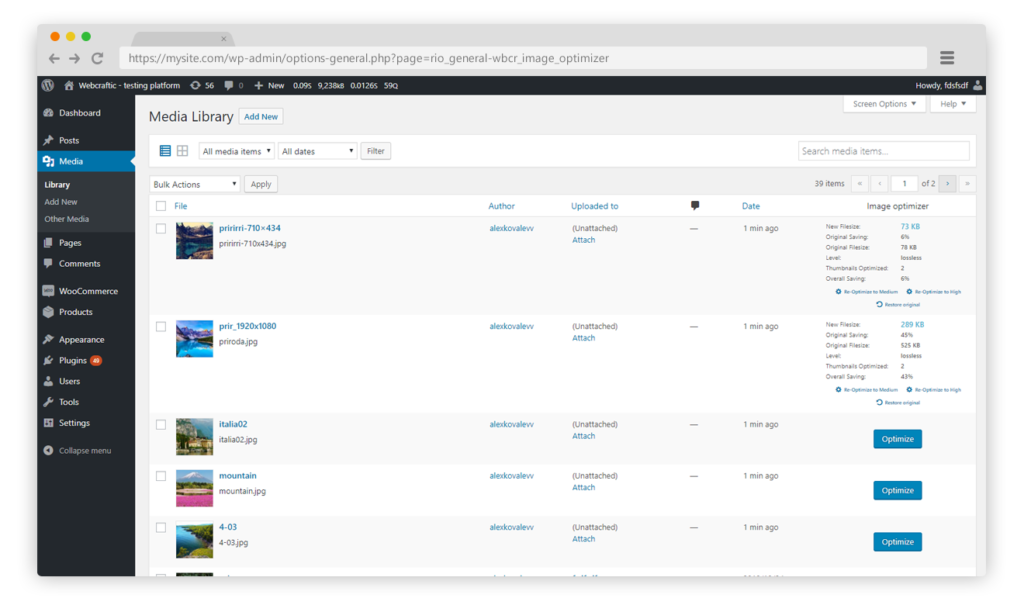
Task: Open the Settings menu in sidebar
Action: (86, 423)
